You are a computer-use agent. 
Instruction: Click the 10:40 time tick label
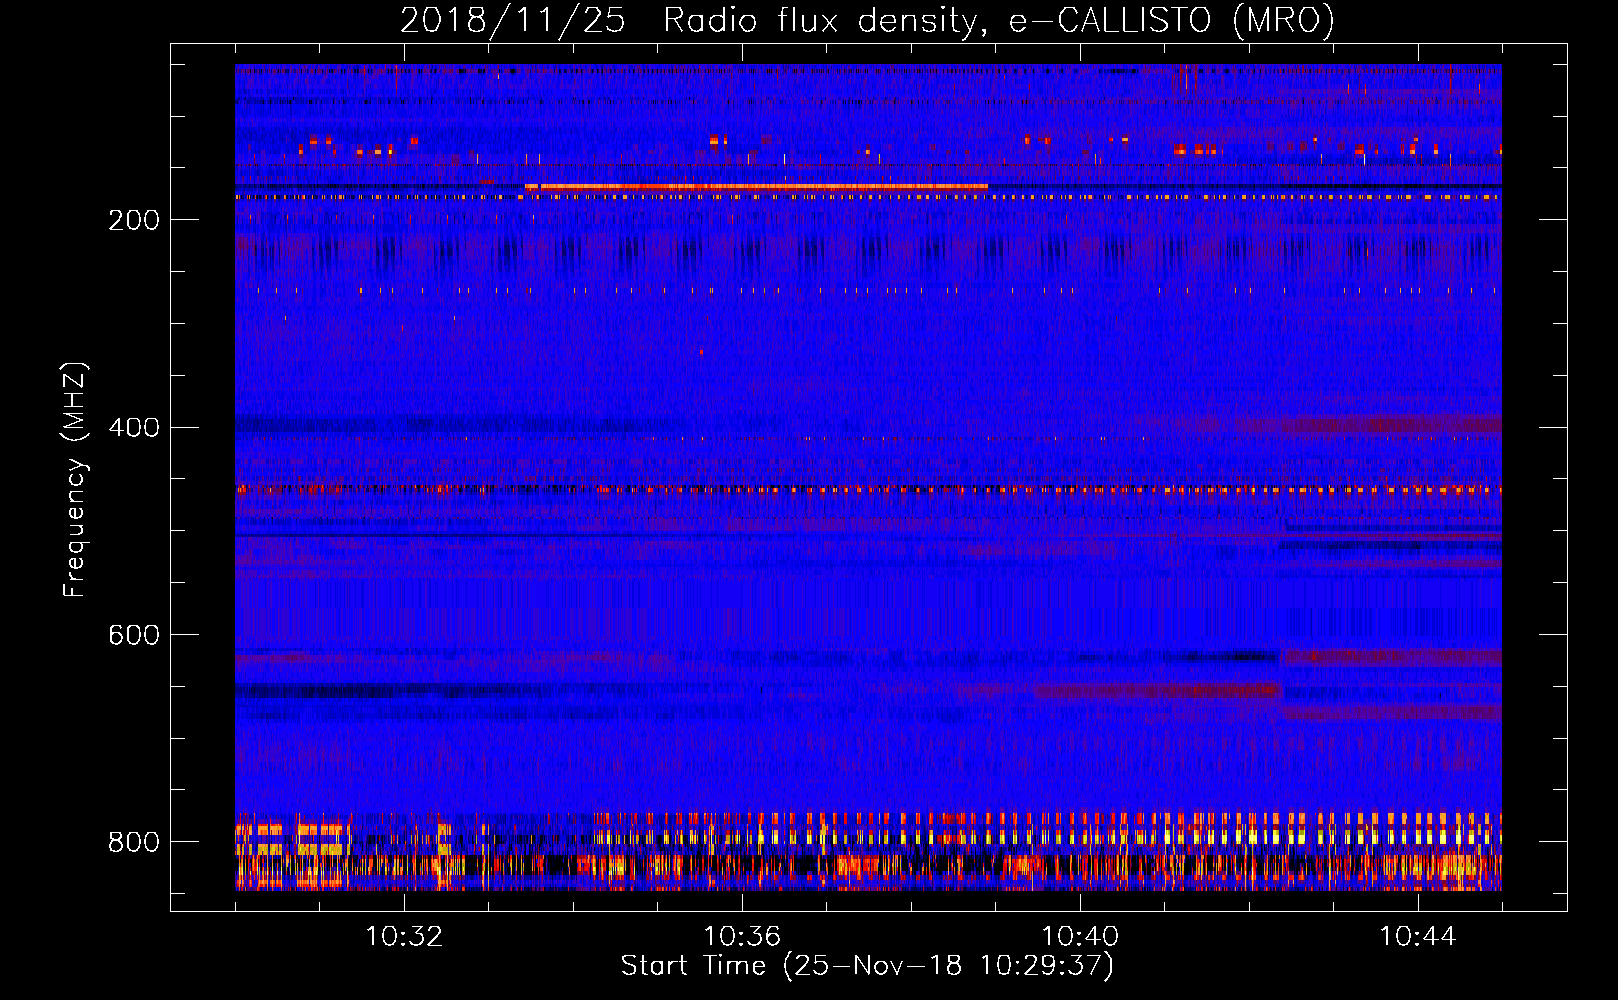tap(1080, 937)
